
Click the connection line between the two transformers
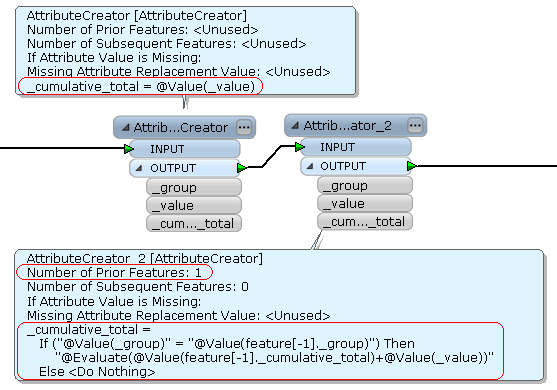[272, 156]
